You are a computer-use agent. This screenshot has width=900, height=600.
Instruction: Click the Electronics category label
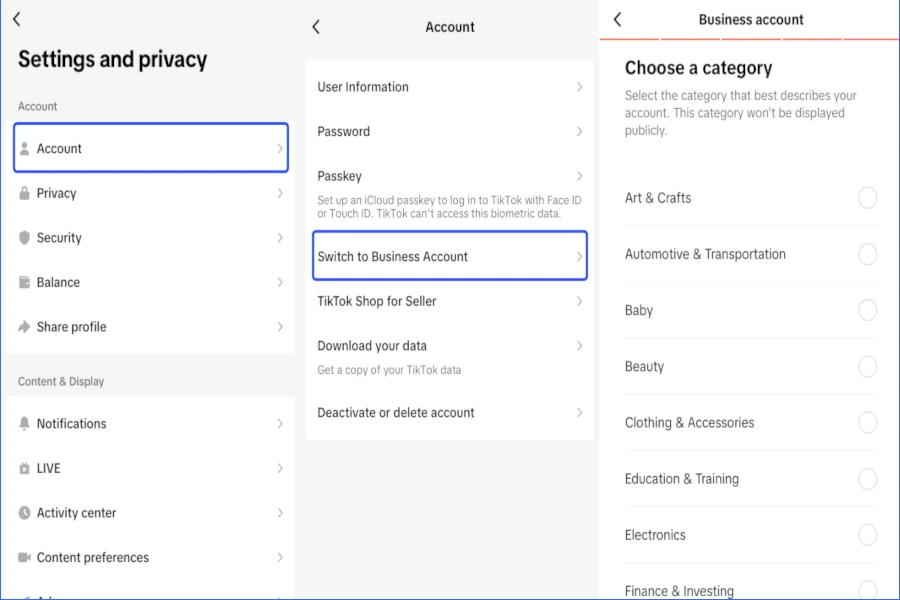(655, 535)
